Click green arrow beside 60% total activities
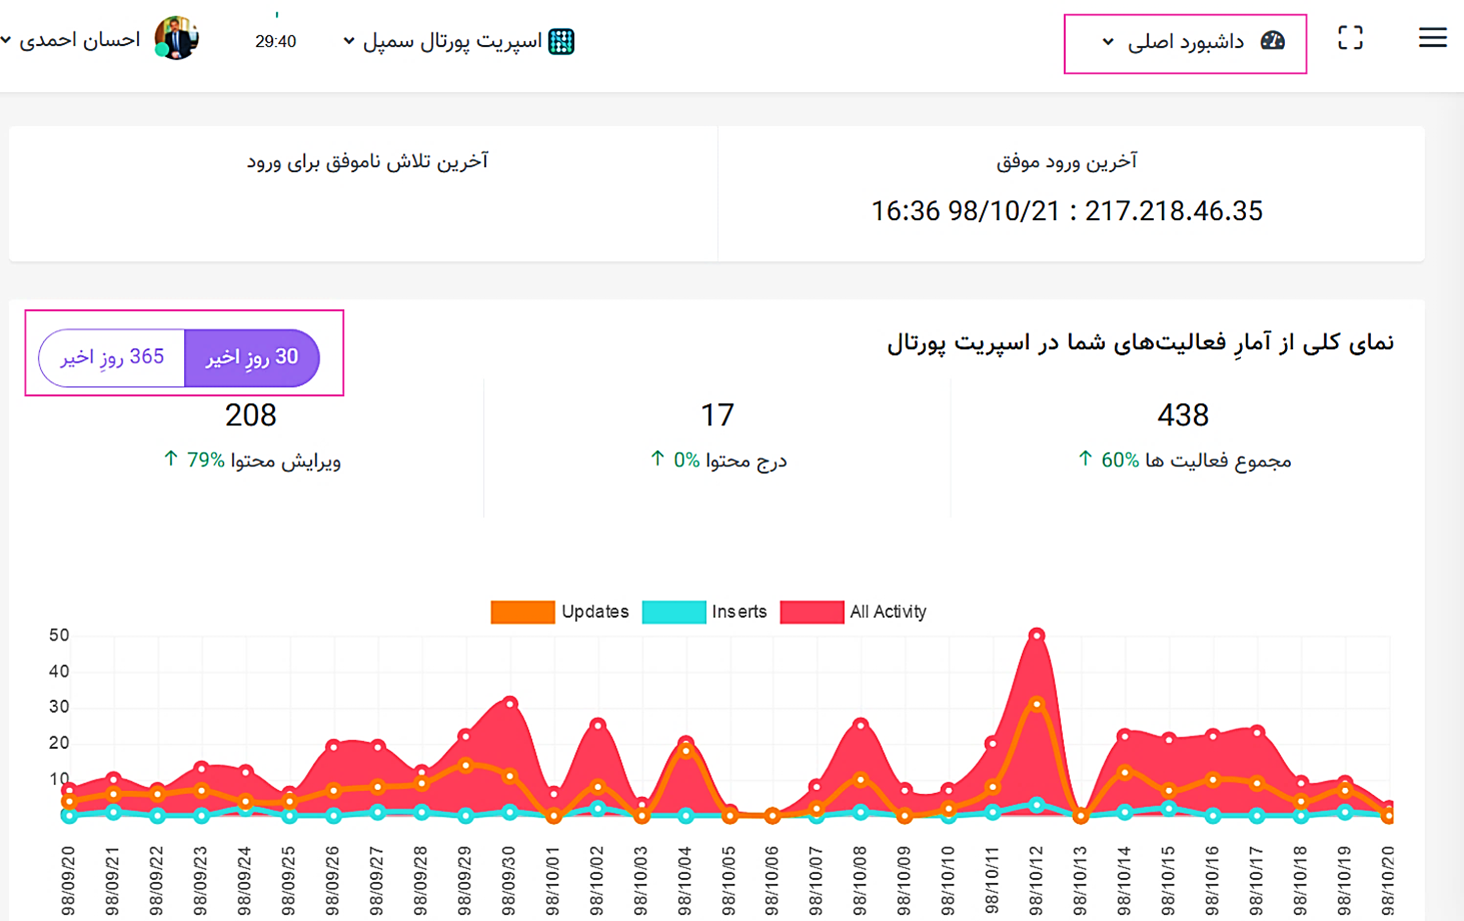This screenshot has height=921, width=1464. tap(1085, 459)
